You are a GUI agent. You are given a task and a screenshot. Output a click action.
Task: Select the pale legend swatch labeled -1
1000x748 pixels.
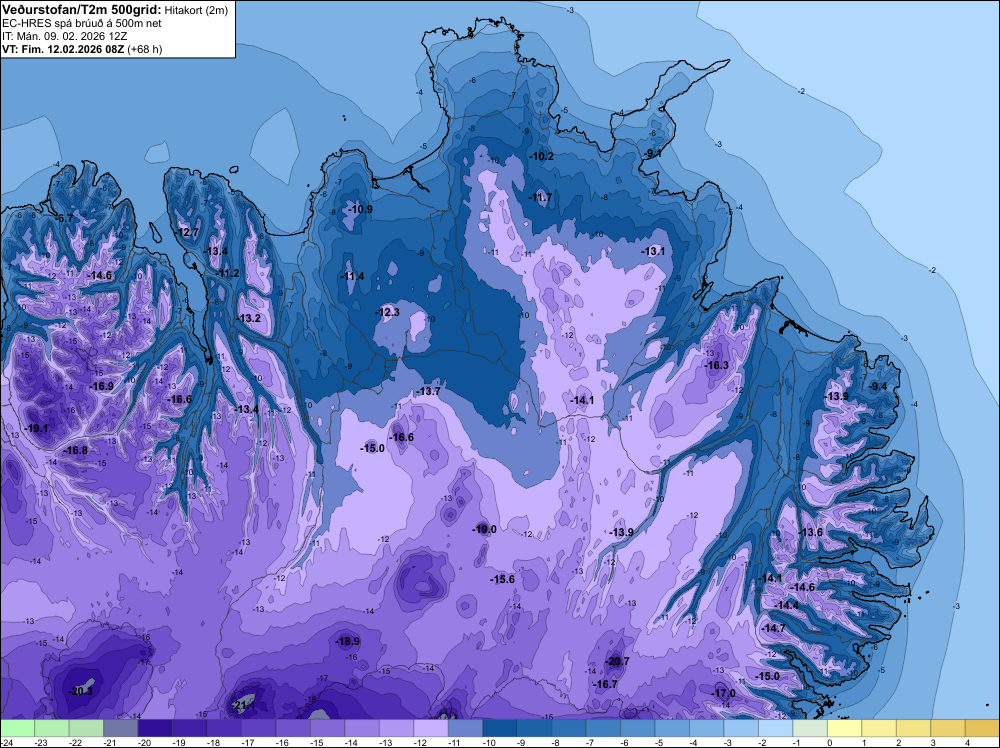click(x=809, y=728)
